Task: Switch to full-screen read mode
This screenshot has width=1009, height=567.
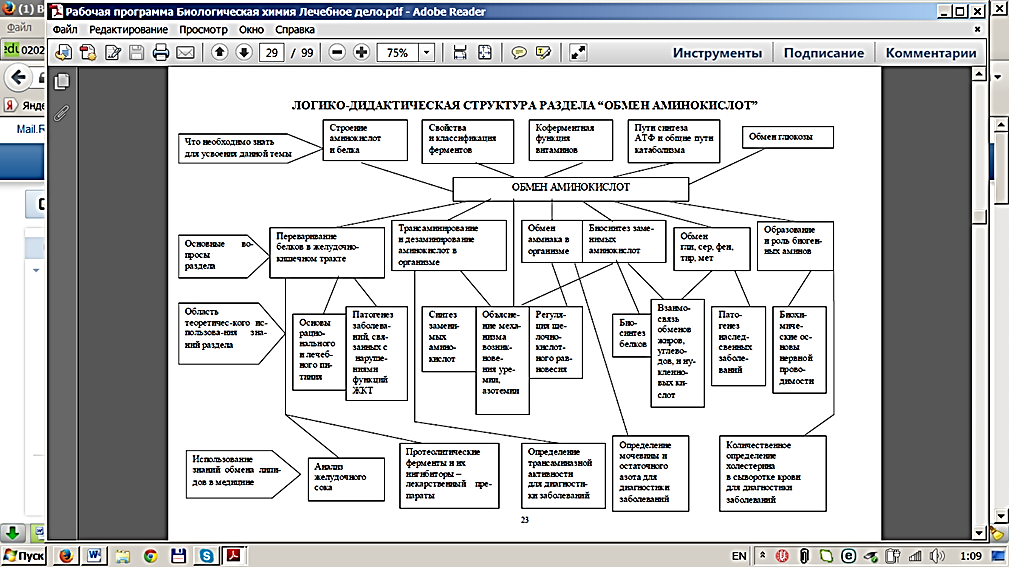Action: [x=577, y=53]
